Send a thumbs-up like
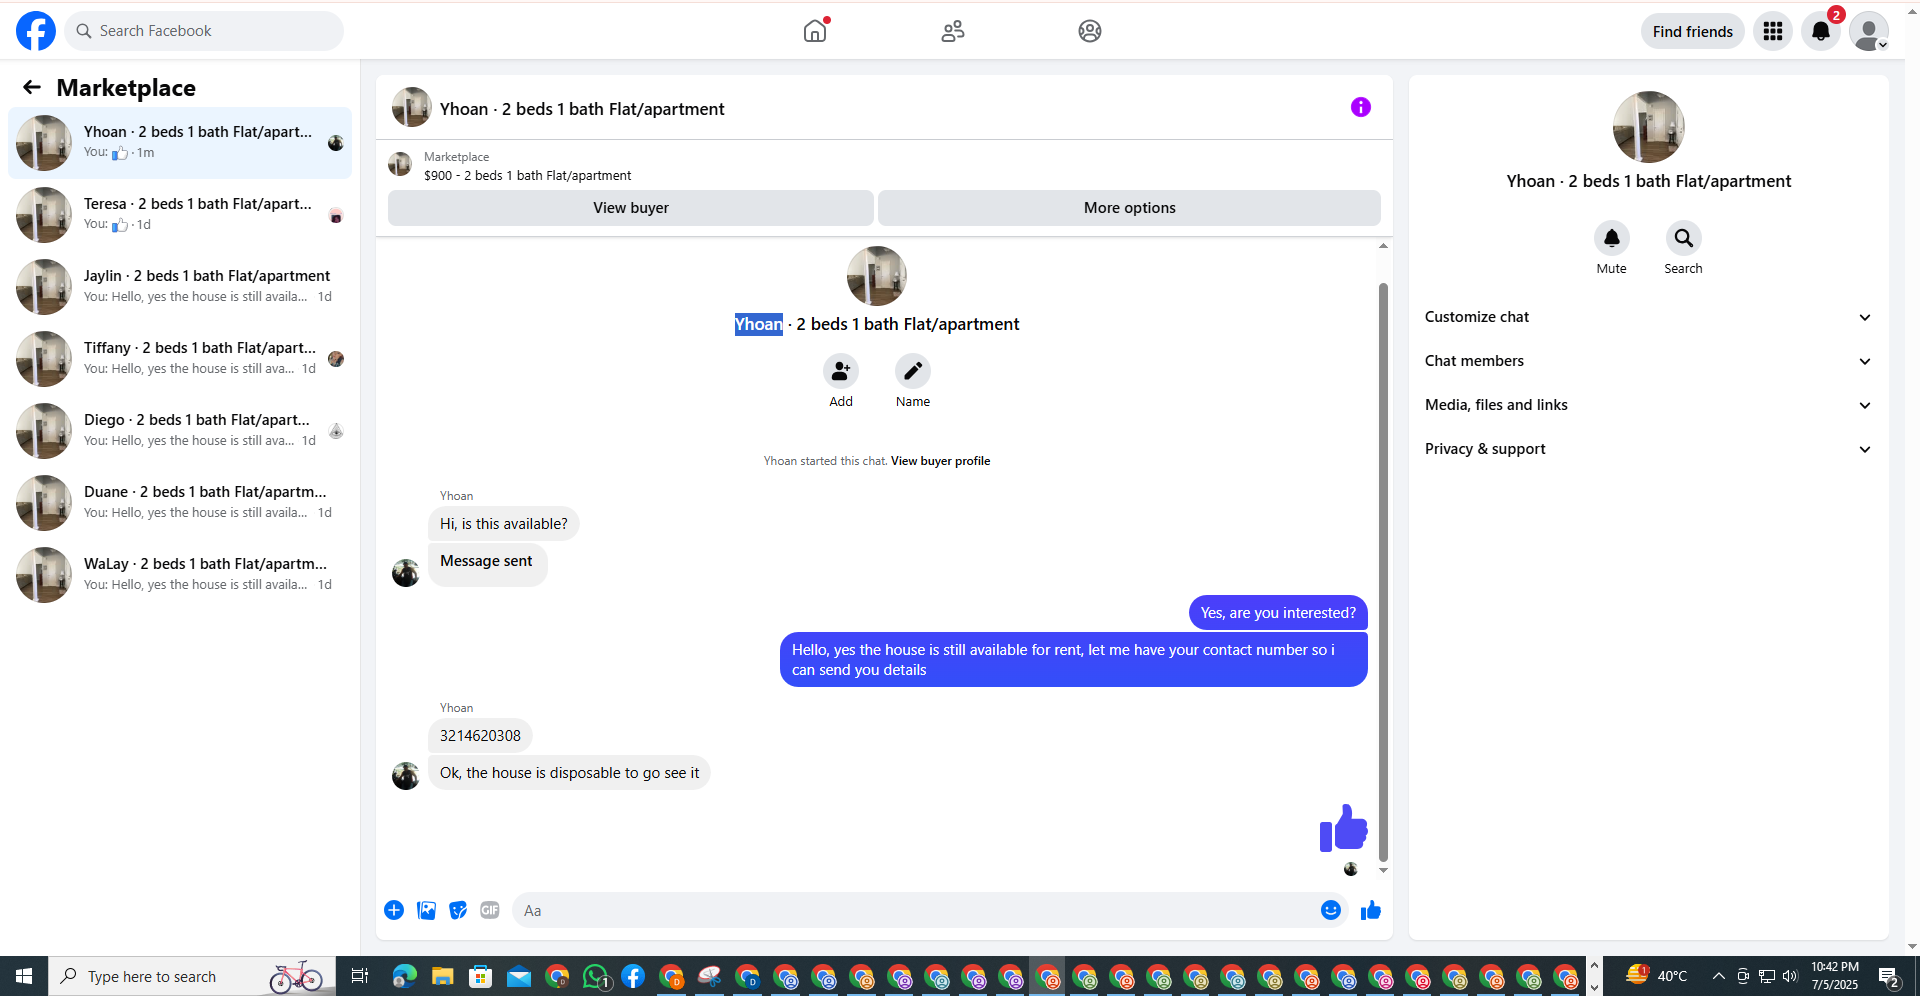Viewport: 1920px width, 996px height. pos(1371,910)
